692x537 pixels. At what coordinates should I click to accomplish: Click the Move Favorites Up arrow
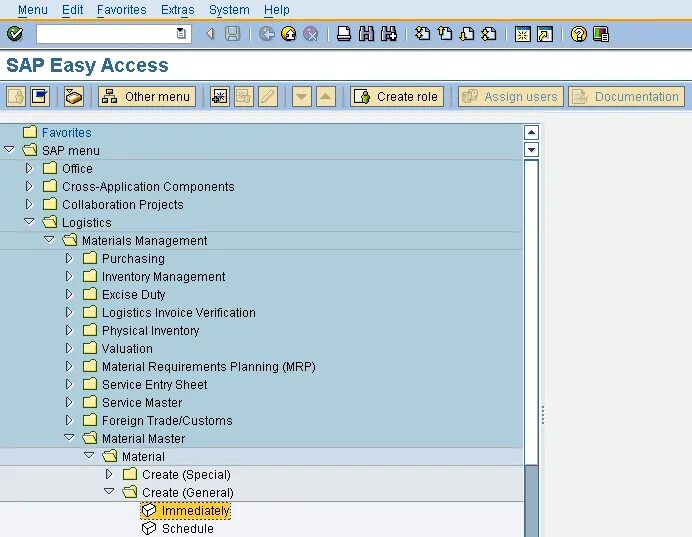(x=326, y=97)
